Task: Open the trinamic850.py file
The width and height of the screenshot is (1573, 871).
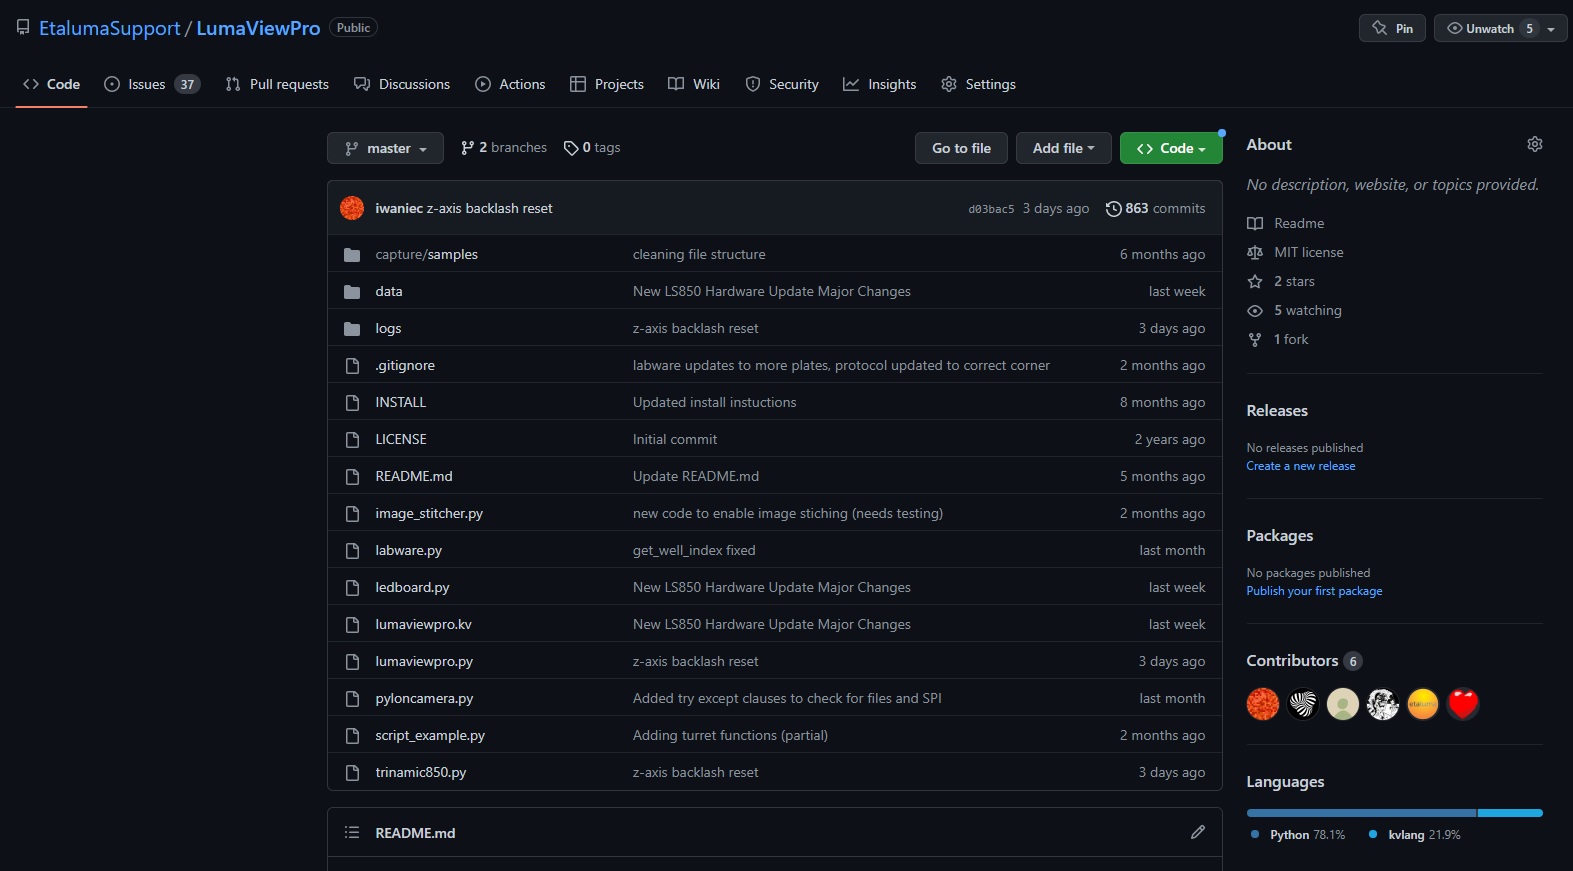Action: click(421, 773)
